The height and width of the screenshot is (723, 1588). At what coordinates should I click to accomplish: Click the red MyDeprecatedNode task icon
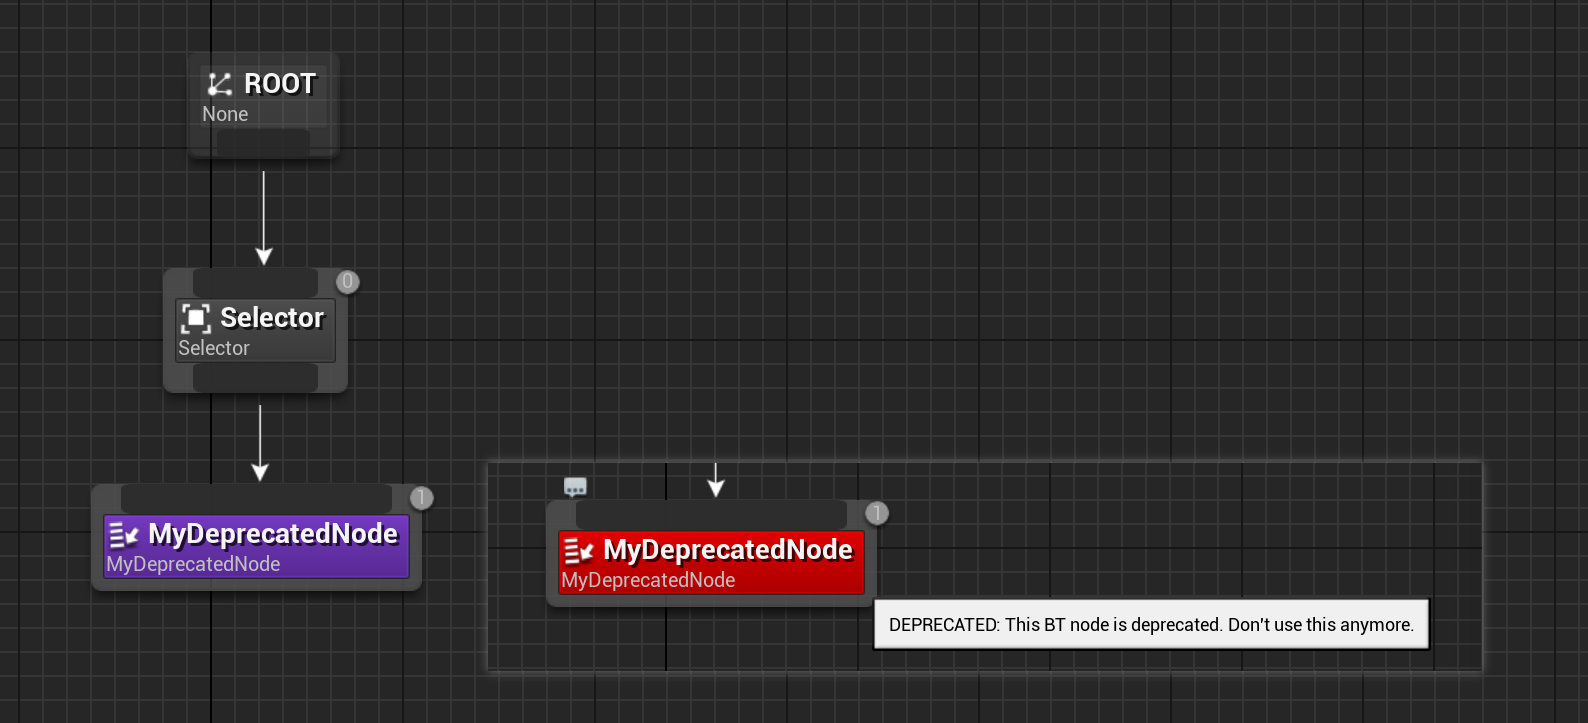click(579, 551)
